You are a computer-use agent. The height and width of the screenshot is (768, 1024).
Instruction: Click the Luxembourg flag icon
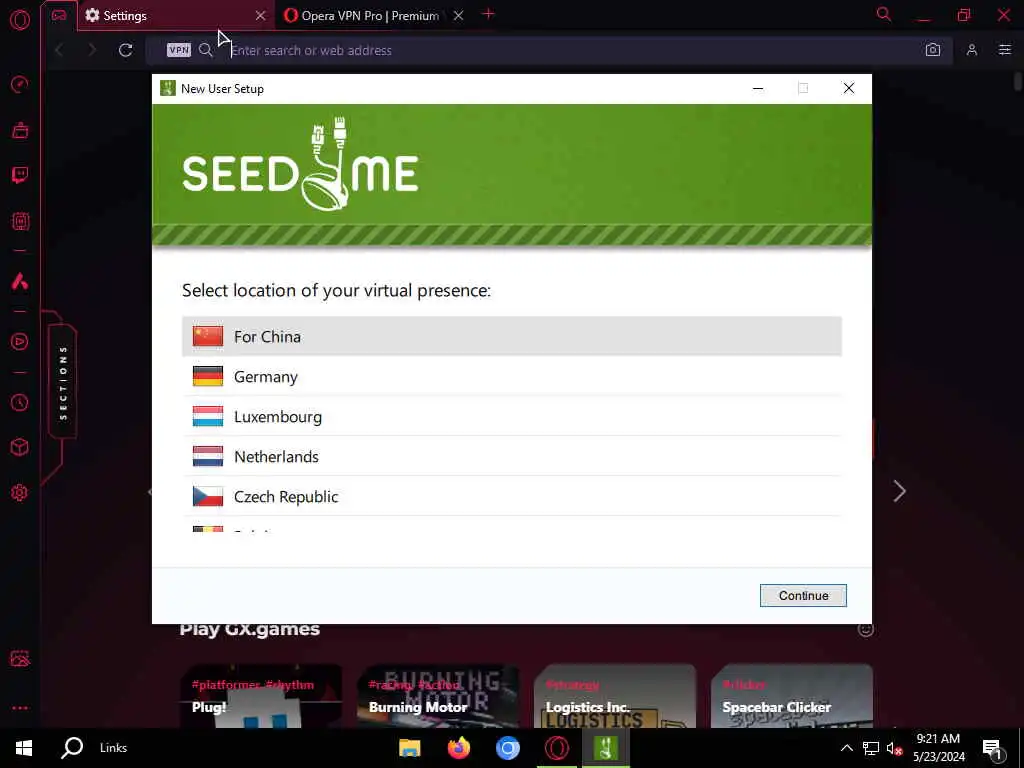(x=208, y=417)
